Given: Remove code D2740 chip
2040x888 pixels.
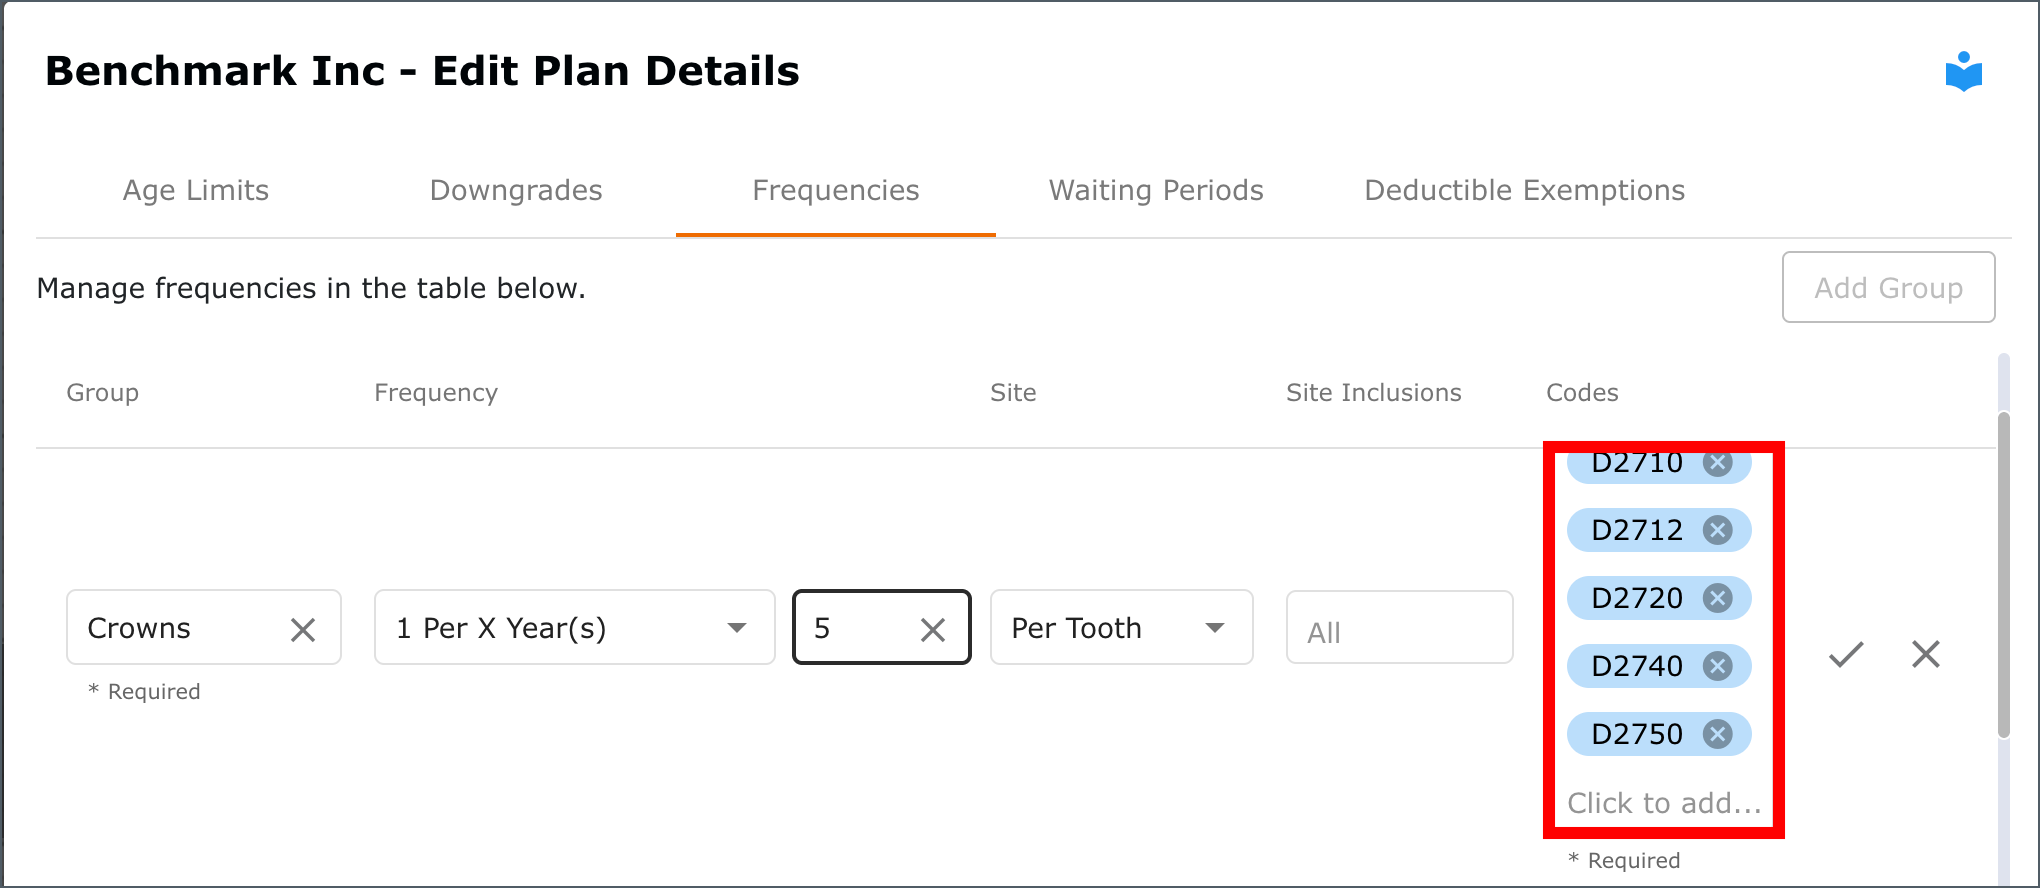Looking at the screenshot, I should click(1718, 666).
